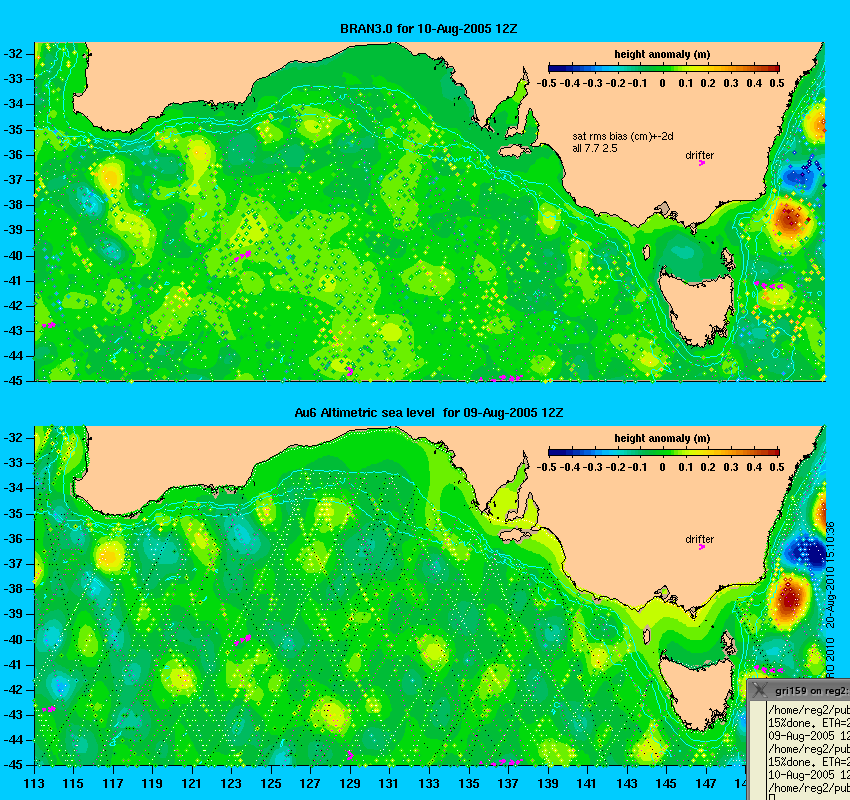Click the 'sat rms bias (cm)+-2d' text
850x800 pixels.
tap(623, 137)
